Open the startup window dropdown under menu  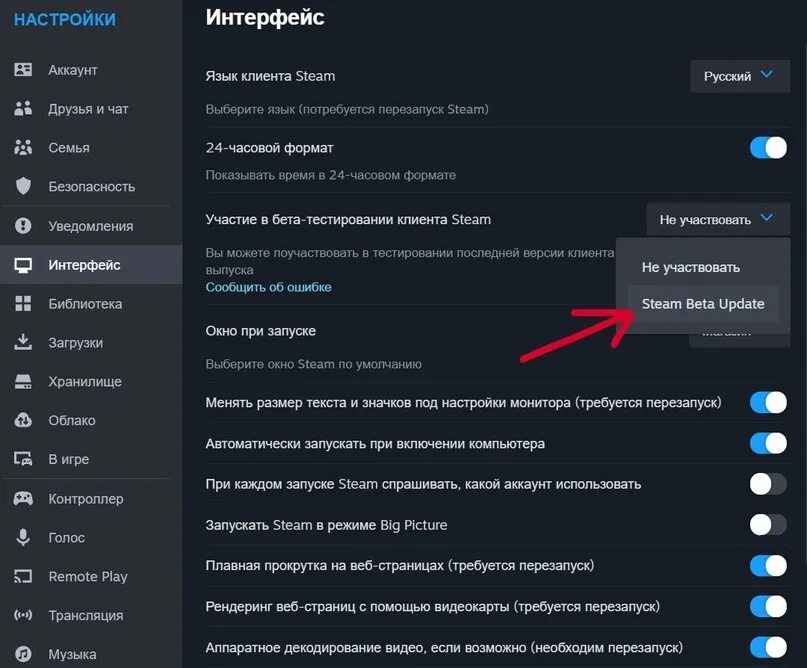pos(740,340)
